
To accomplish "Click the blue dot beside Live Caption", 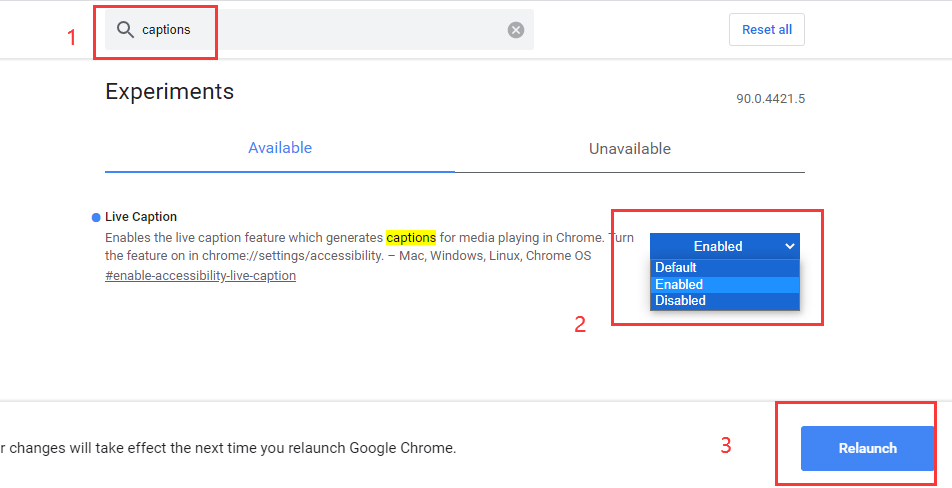I will pos(96,217).
